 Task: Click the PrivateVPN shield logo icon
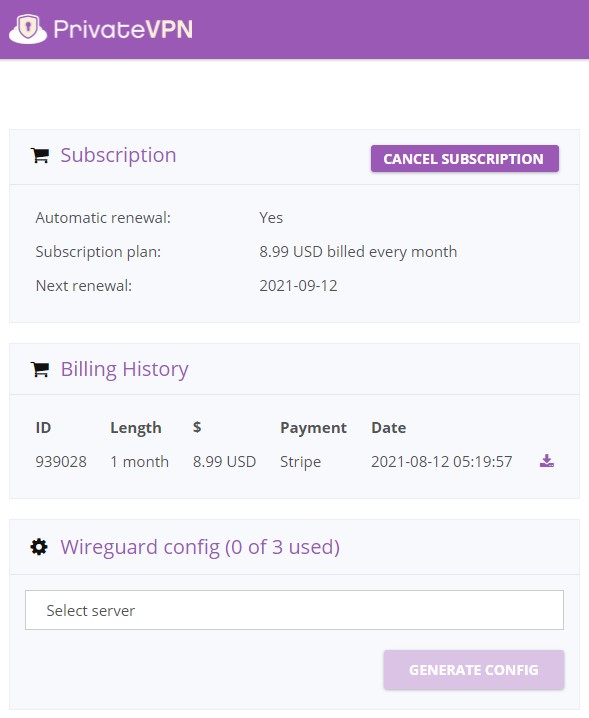[x=28, y=29]
